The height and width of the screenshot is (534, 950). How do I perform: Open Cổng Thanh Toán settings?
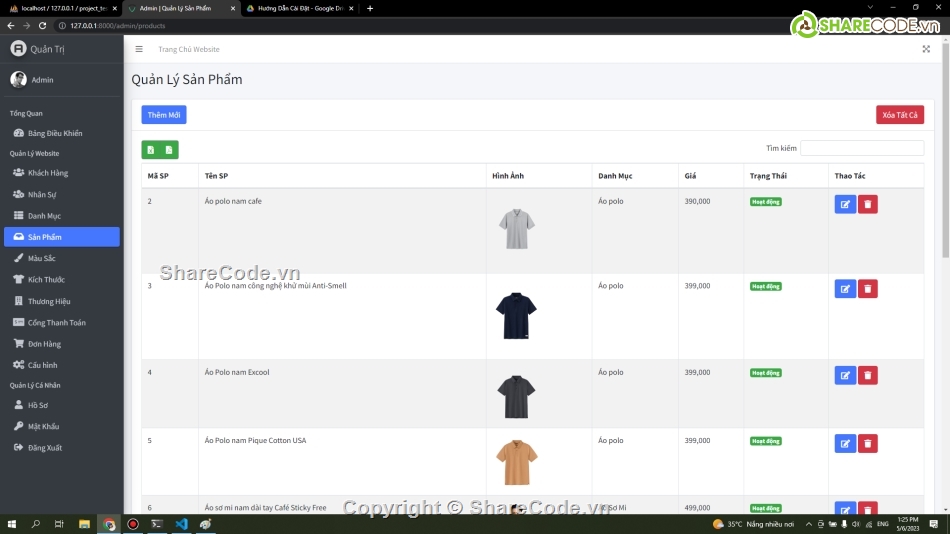click(62, 322)
